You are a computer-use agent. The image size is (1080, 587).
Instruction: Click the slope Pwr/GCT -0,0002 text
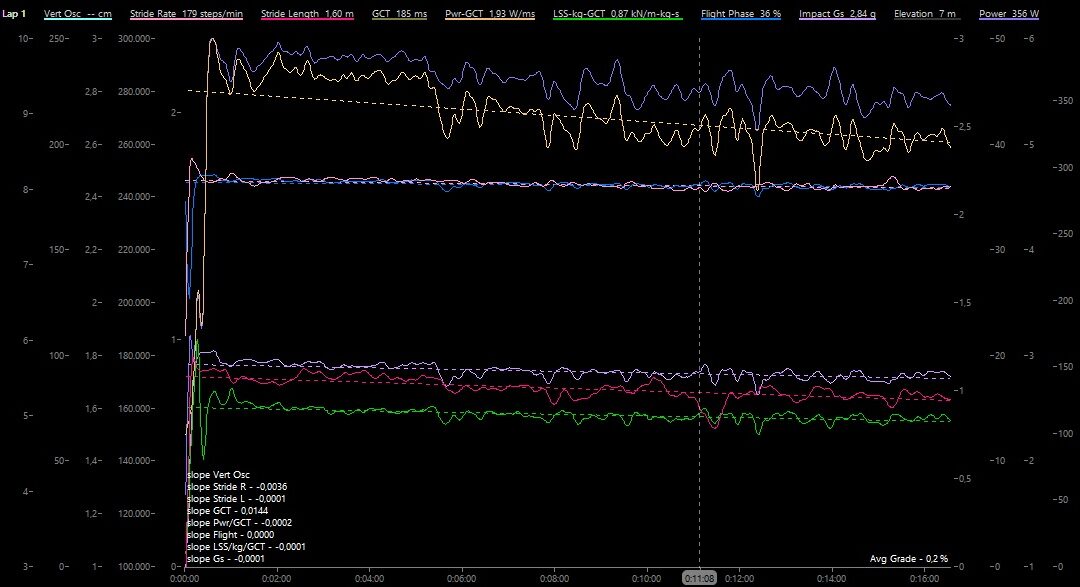[x=239, y=523]
